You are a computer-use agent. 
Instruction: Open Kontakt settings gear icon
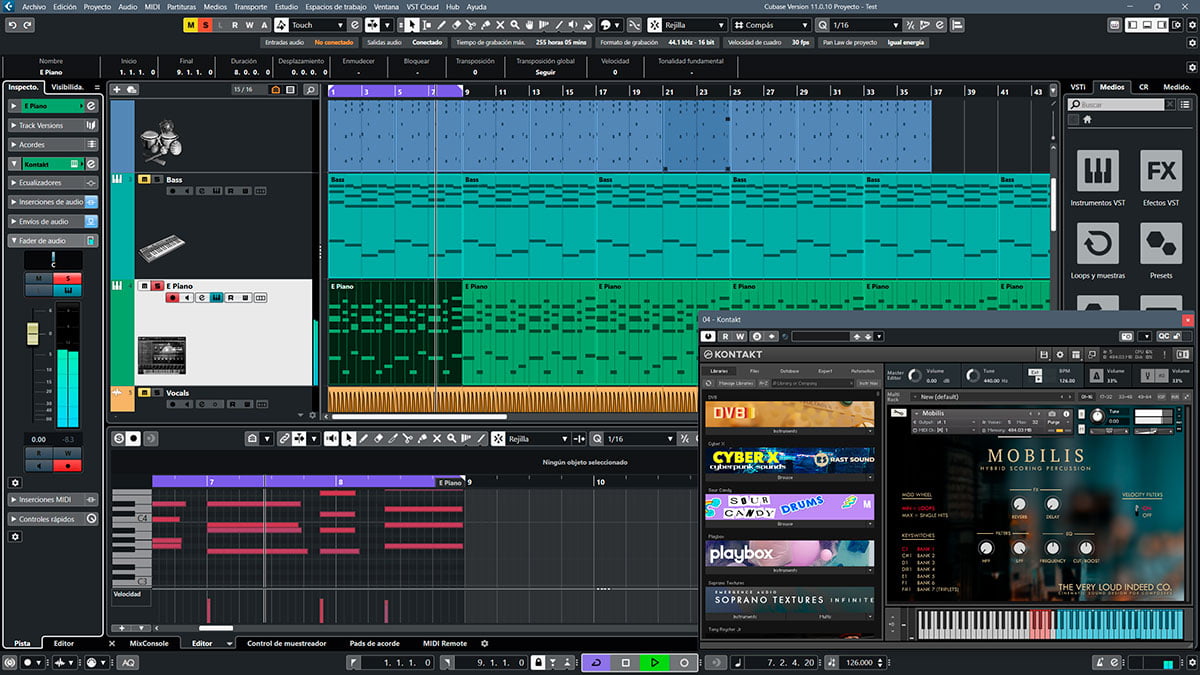pos(1060,354)
